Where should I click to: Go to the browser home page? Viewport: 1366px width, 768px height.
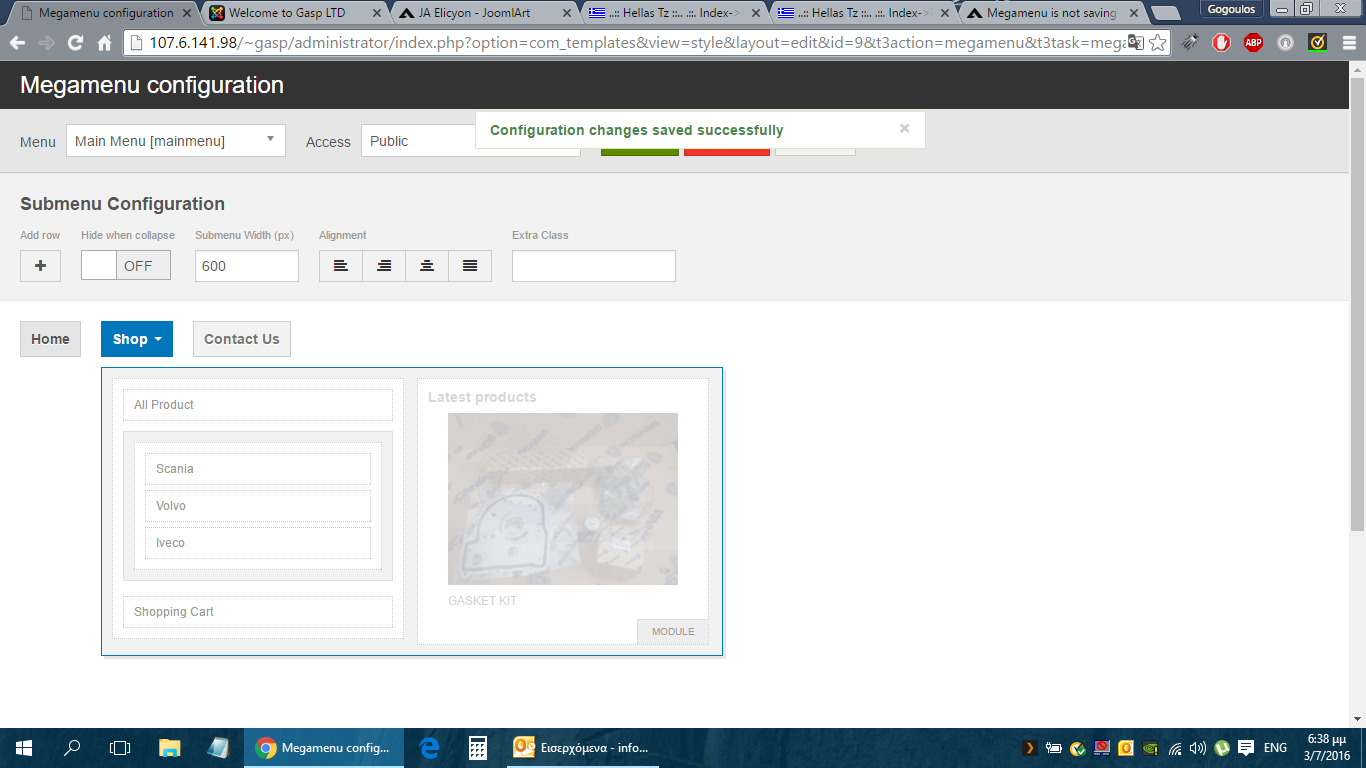point(104,43)
